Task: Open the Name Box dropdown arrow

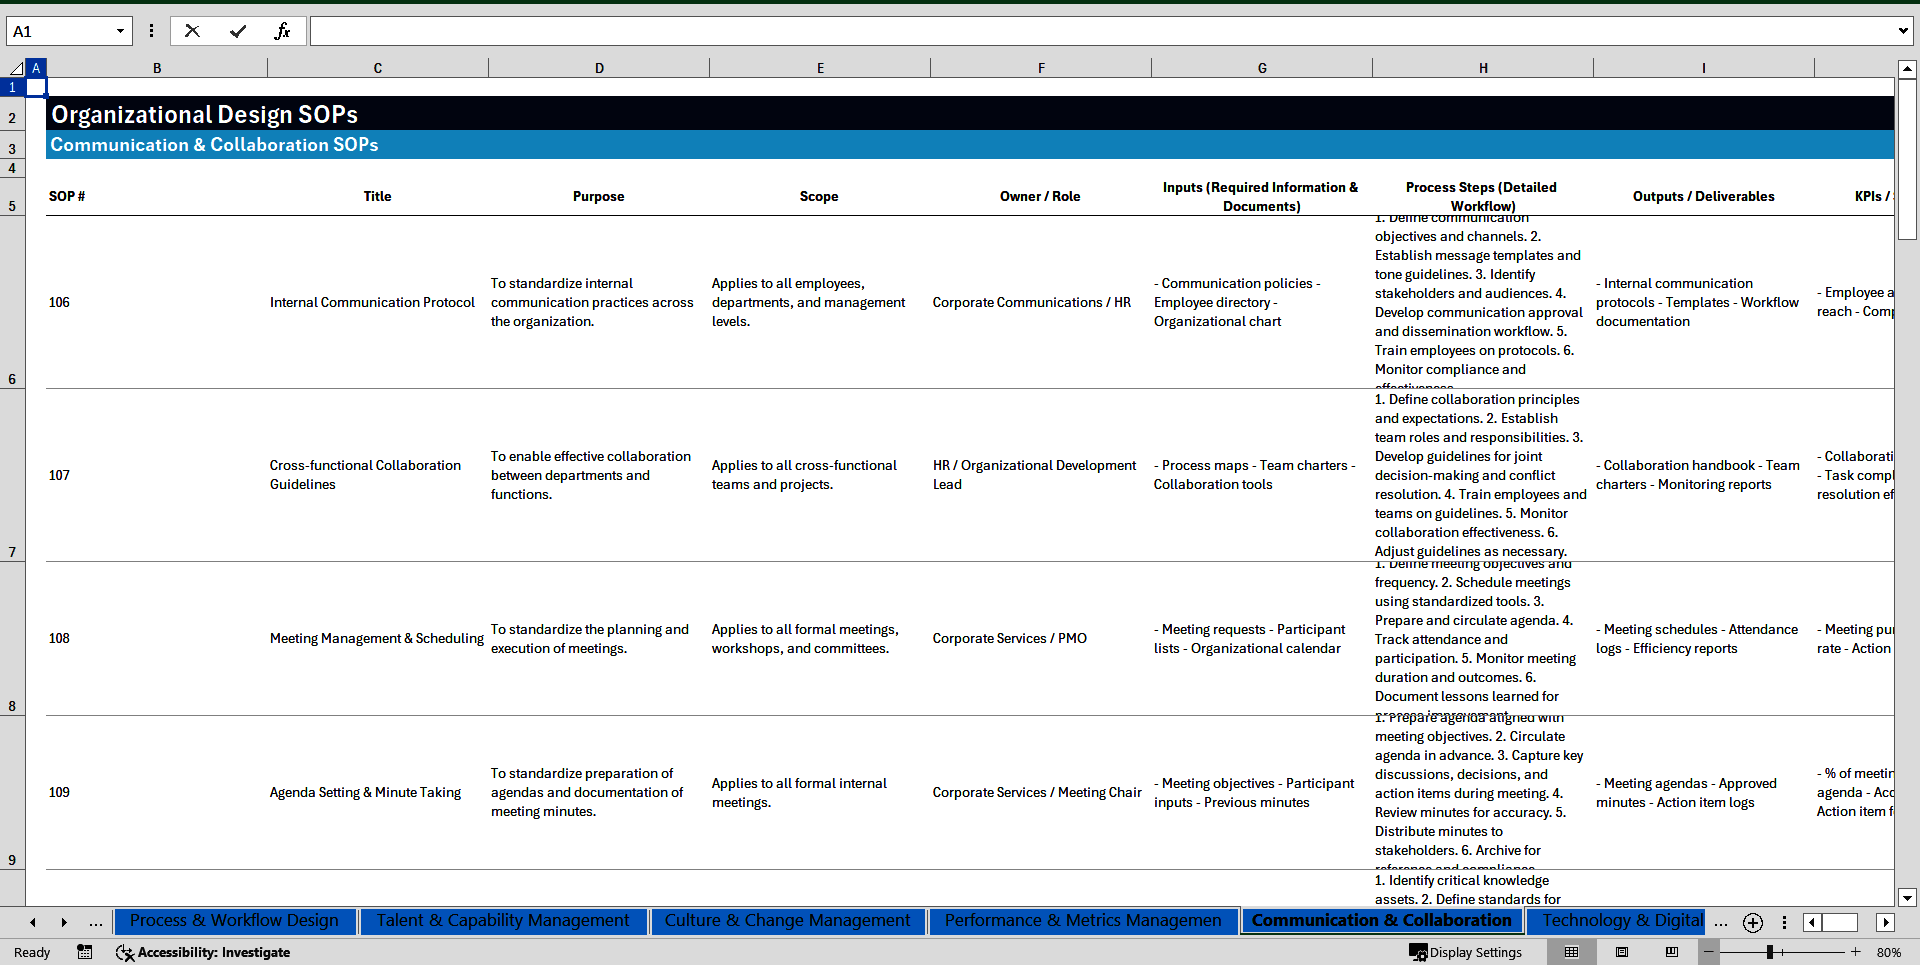Action: (x=120, y=31)
